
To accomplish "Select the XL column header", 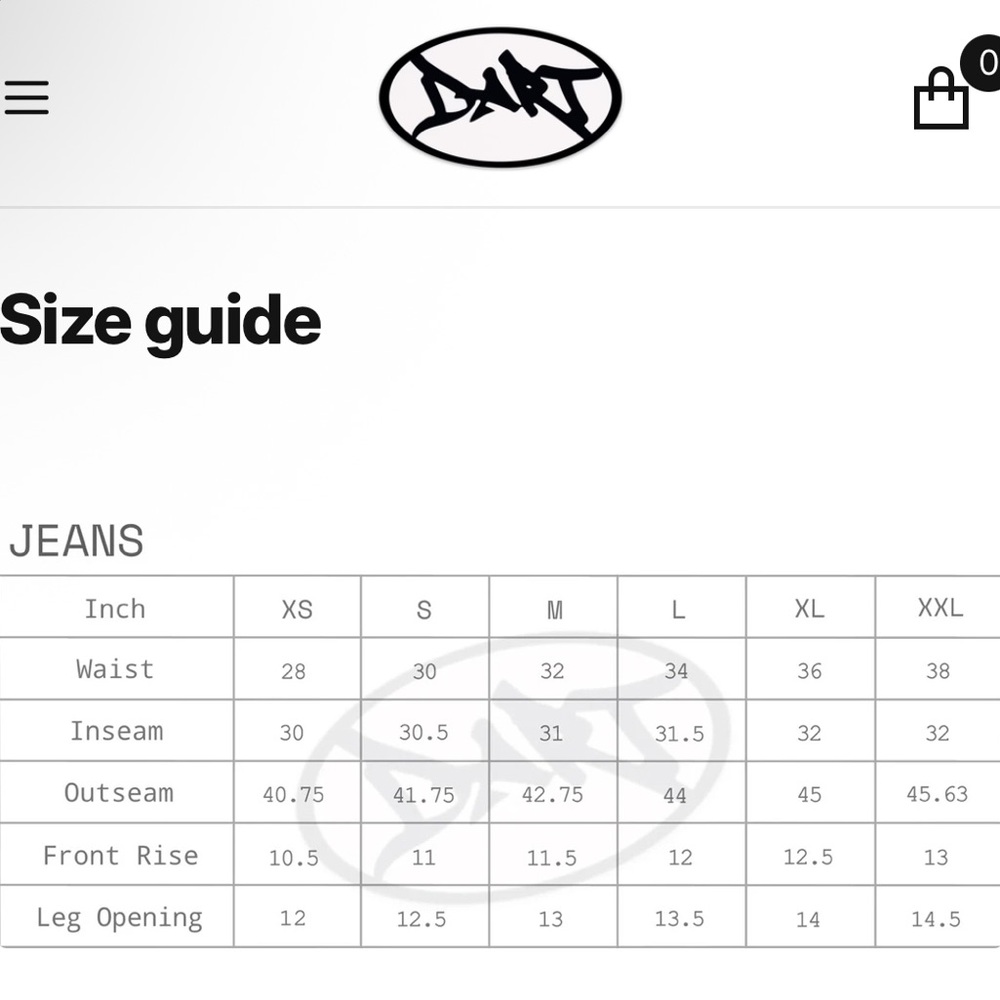I will 809,609.
